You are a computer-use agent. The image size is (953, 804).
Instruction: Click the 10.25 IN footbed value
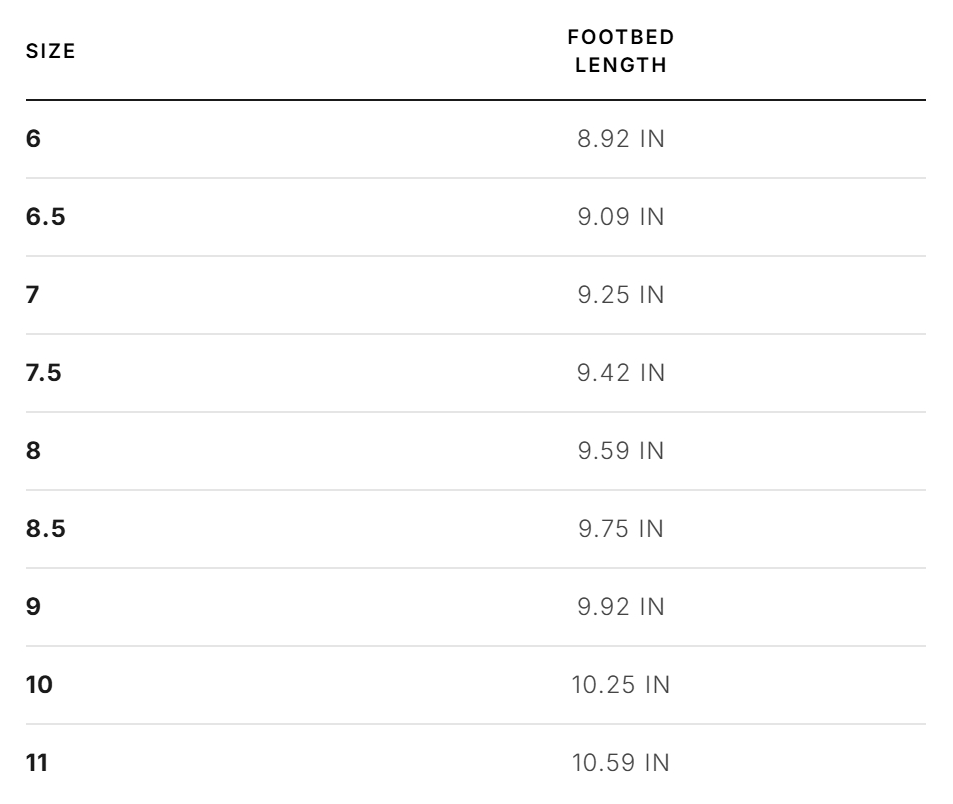pyautogui.click(x=621, y=685)
